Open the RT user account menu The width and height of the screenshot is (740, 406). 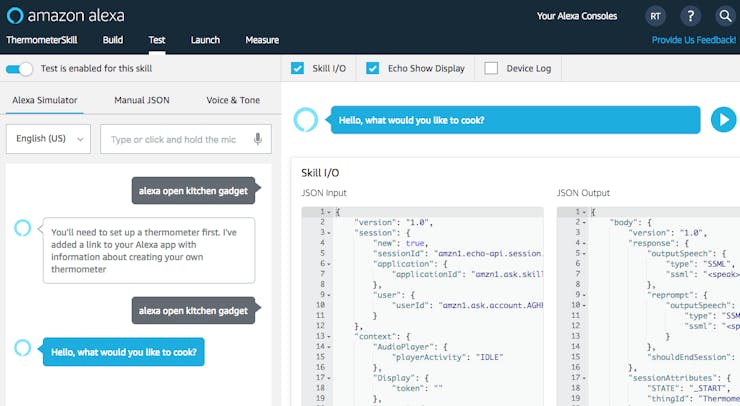656,16
